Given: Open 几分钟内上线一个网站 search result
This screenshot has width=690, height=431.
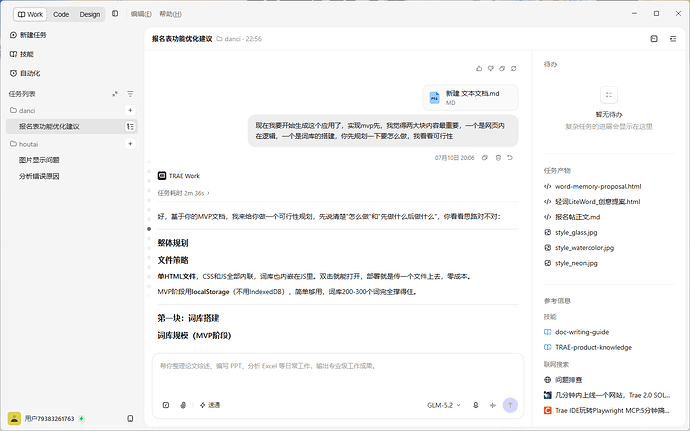Looking at the screenshot, I should click(x=607, y=395).
